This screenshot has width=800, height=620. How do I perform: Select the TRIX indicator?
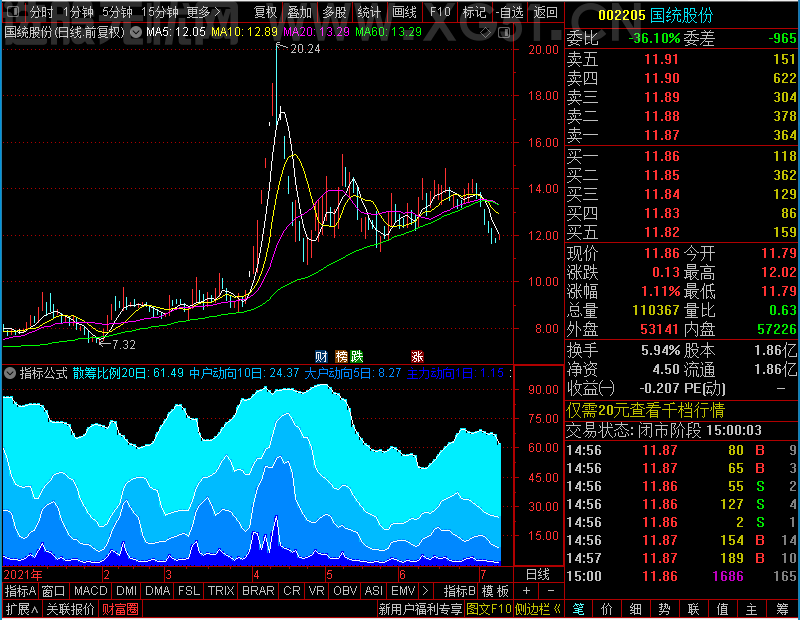pos(221,591)
